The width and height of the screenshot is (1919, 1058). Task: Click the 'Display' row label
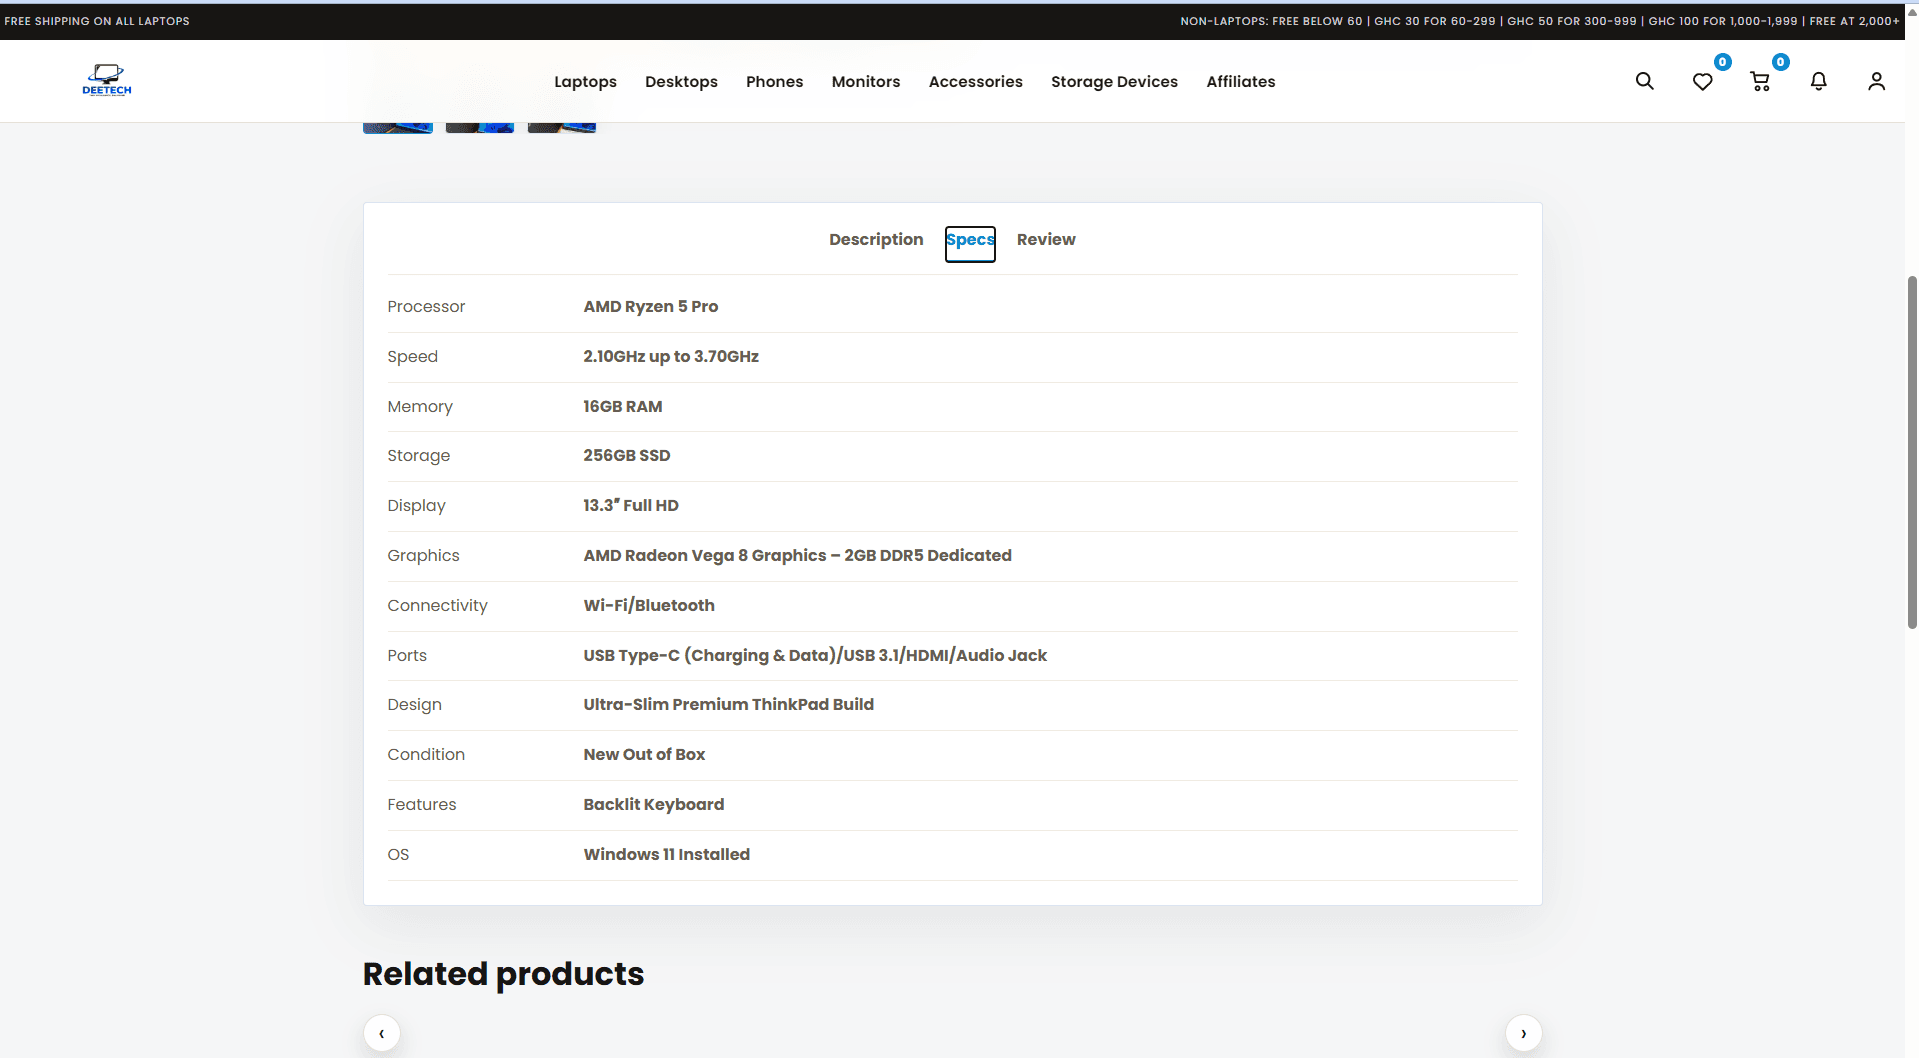[x=417, y=505]
